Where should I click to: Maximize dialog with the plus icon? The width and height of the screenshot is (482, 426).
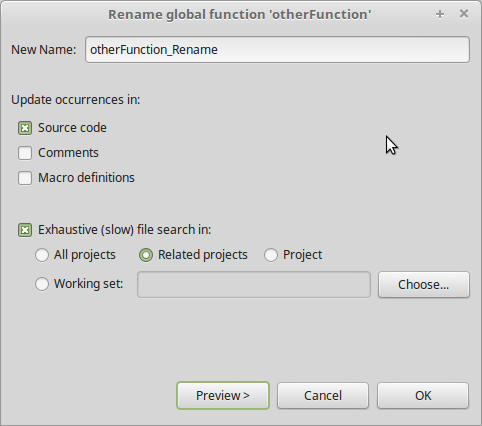(440, 14)
